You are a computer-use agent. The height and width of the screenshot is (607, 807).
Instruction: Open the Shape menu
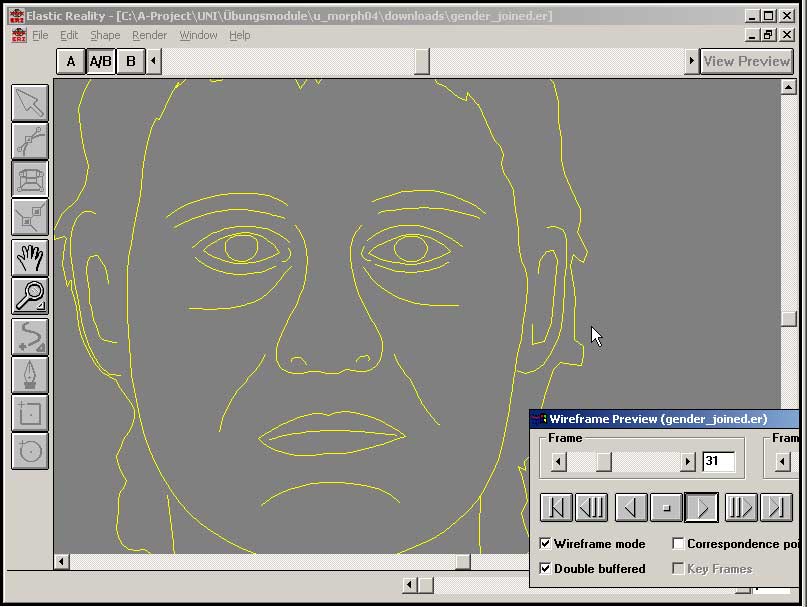(105, 35)
